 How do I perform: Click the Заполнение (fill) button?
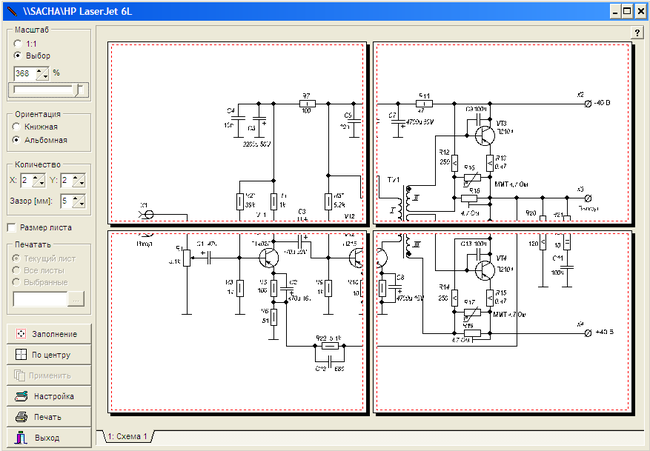pos(49,335)
